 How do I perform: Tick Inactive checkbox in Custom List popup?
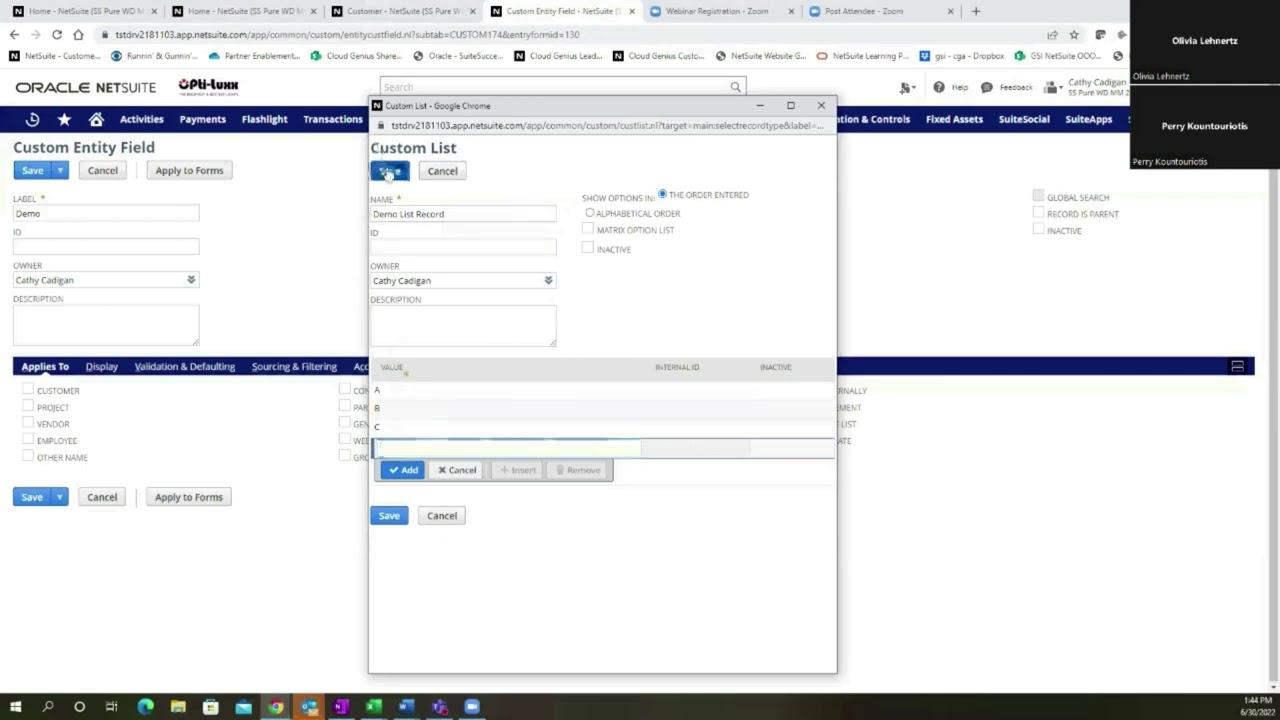click(x=588, y=248)
